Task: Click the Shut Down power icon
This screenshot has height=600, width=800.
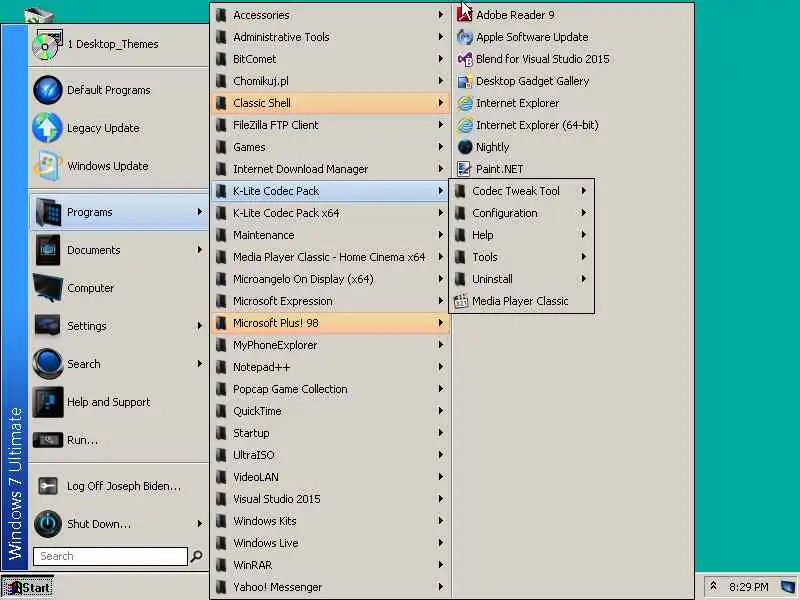Action: 48,523
